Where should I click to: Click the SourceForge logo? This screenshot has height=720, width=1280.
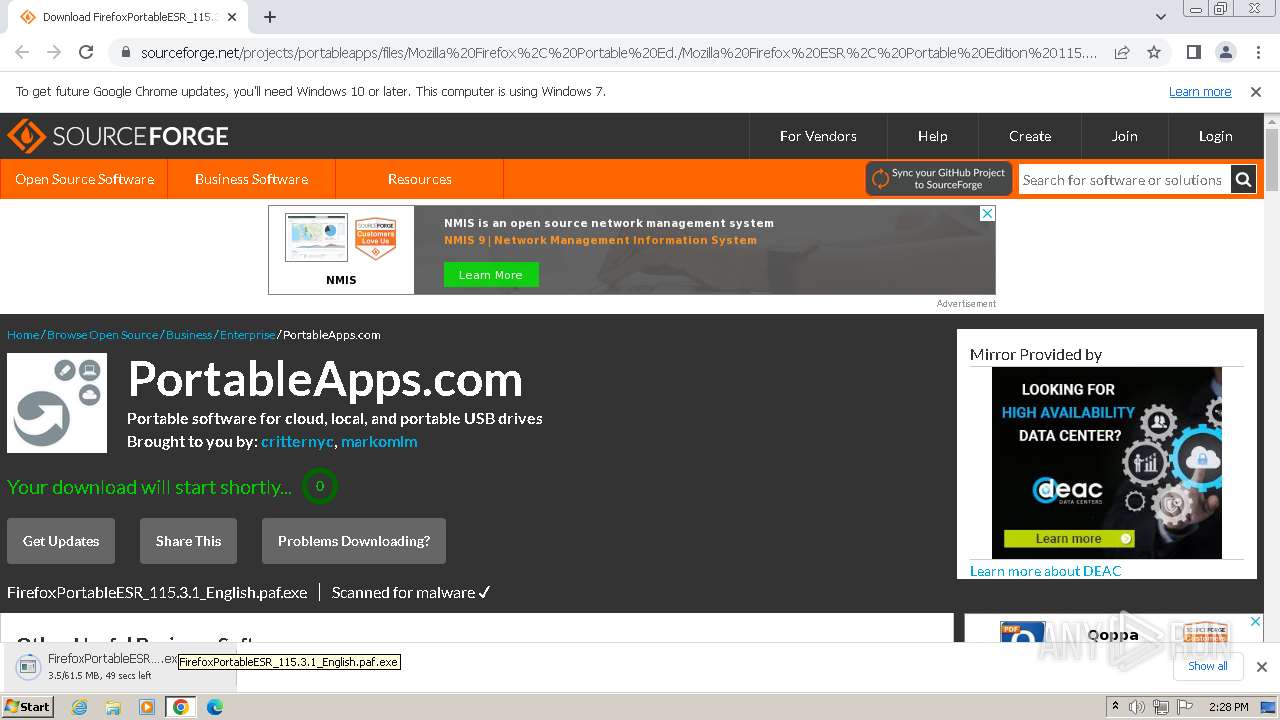118,136
